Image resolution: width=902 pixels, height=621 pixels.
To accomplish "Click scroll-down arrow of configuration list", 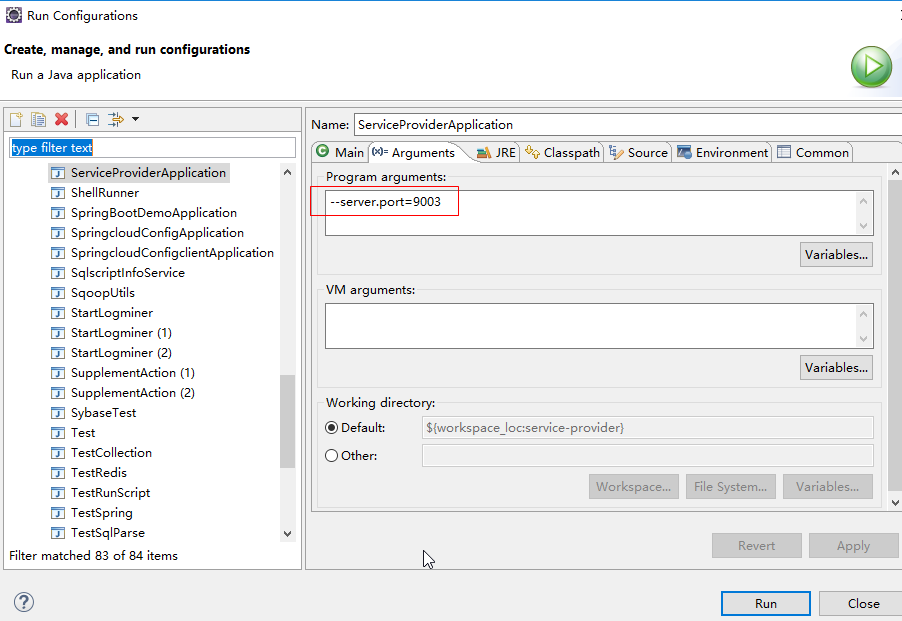I will coord(288,534).
